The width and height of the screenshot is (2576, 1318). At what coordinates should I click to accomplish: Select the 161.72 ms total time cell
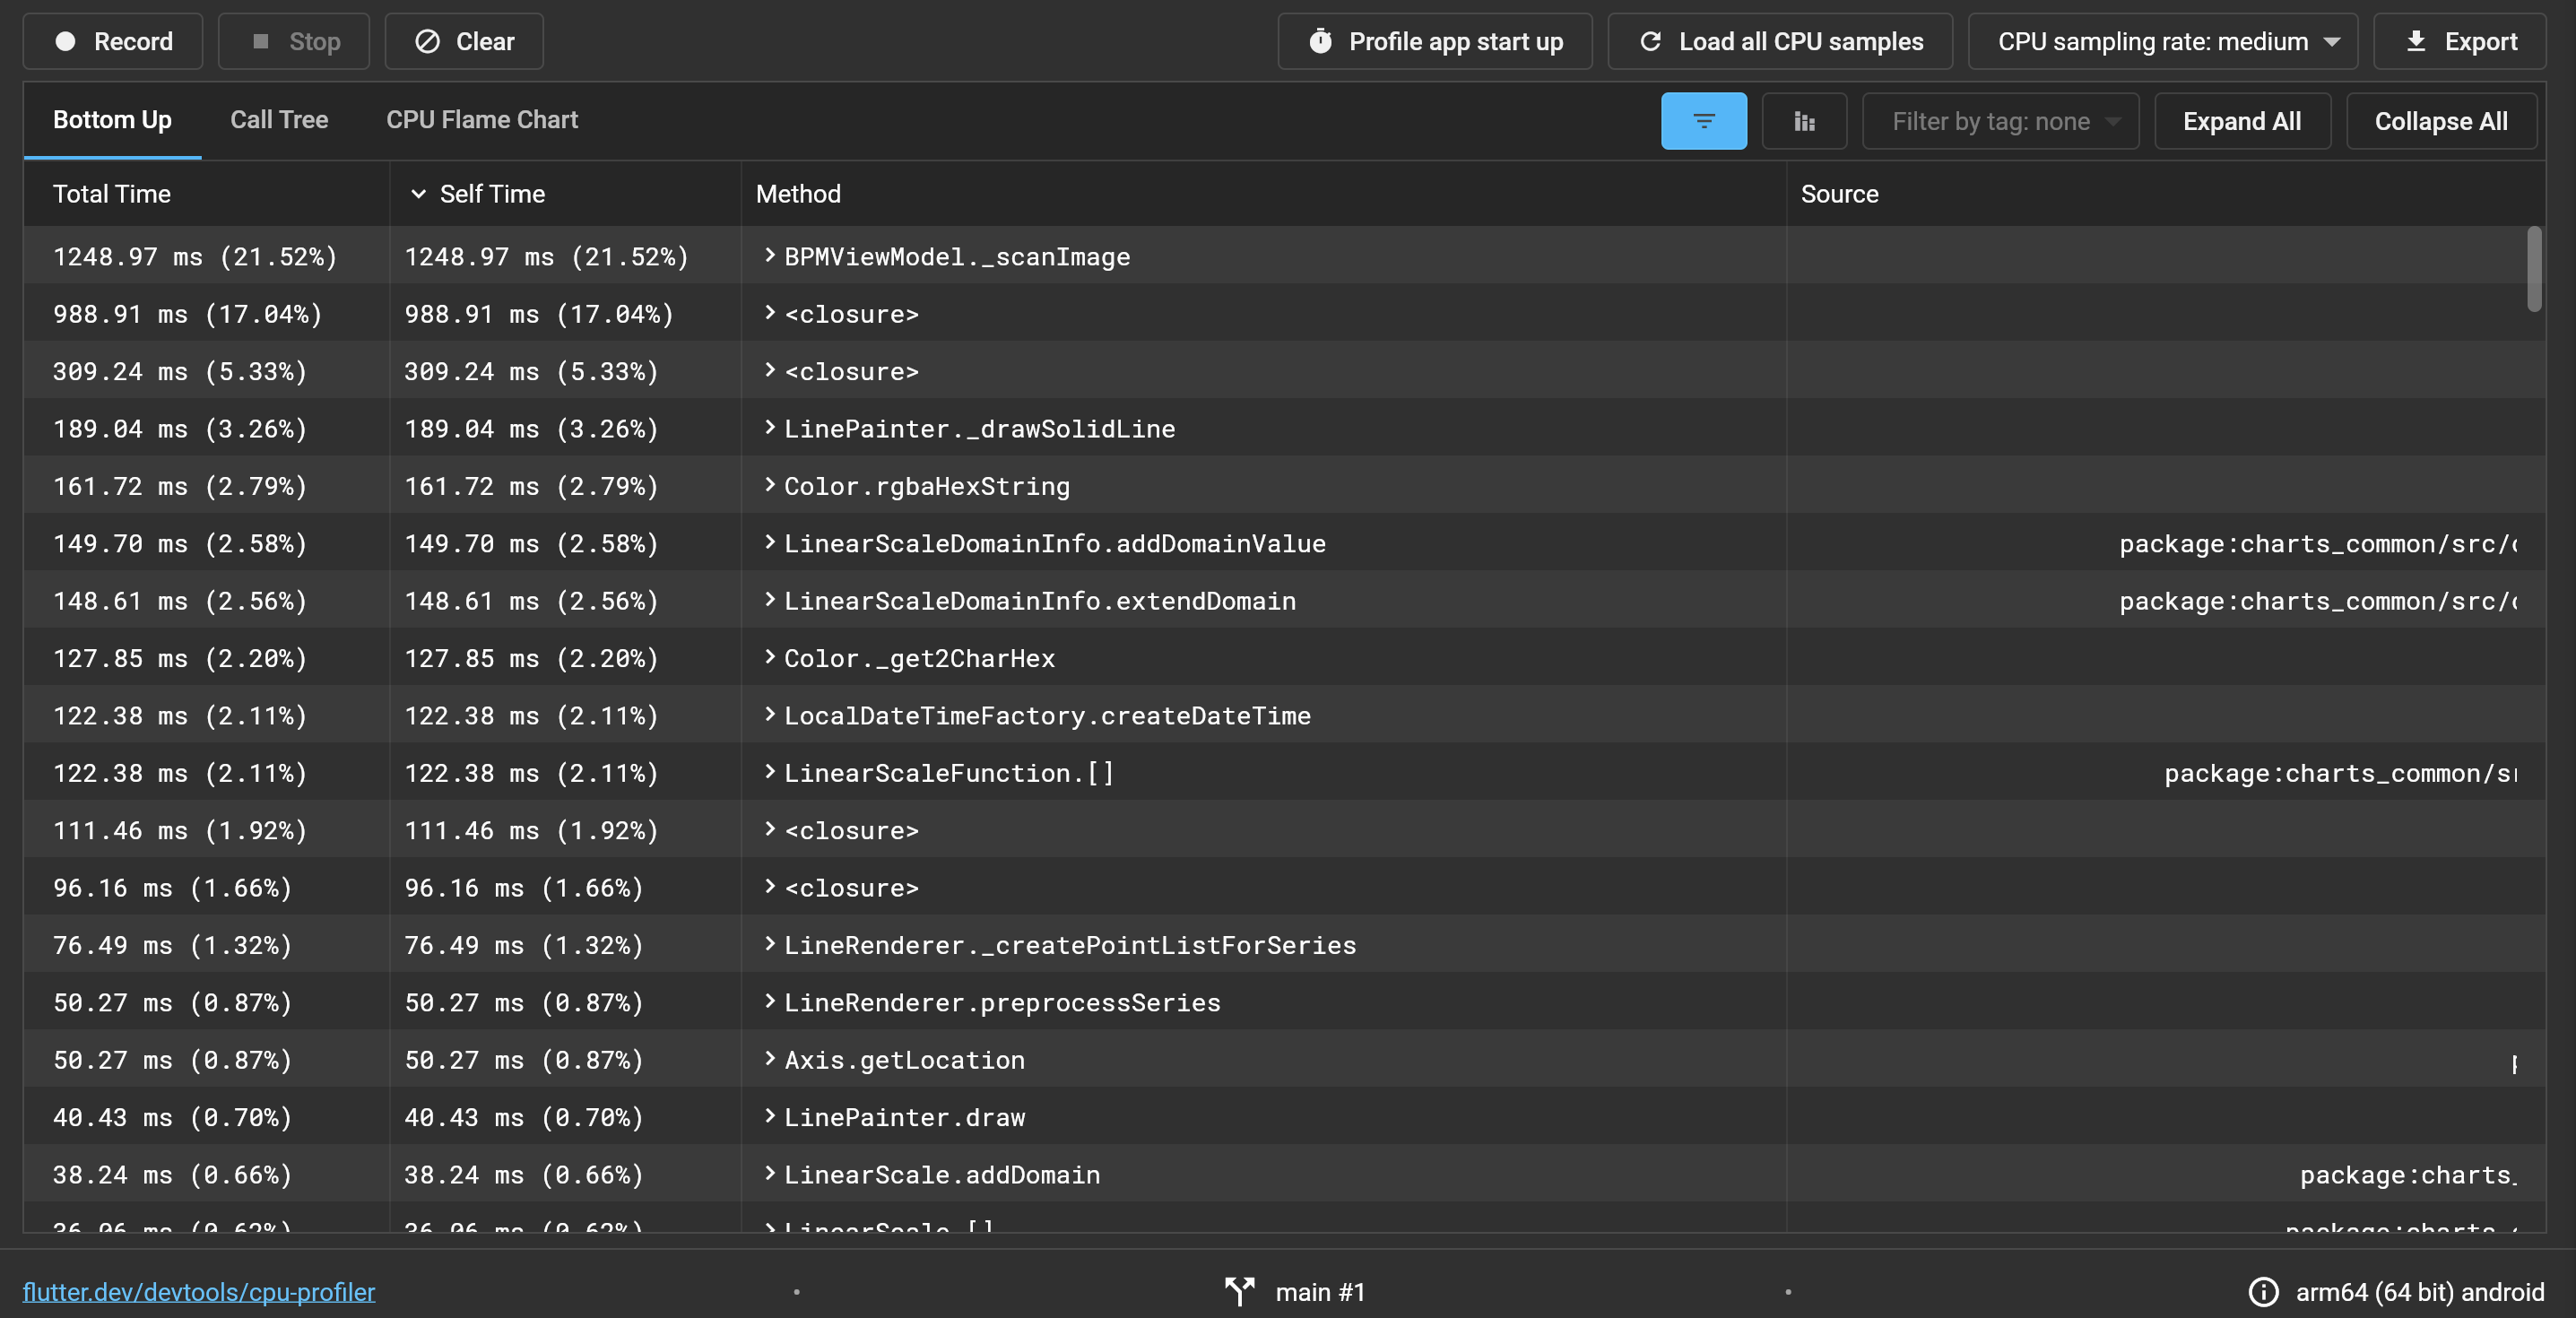(180, 486)
